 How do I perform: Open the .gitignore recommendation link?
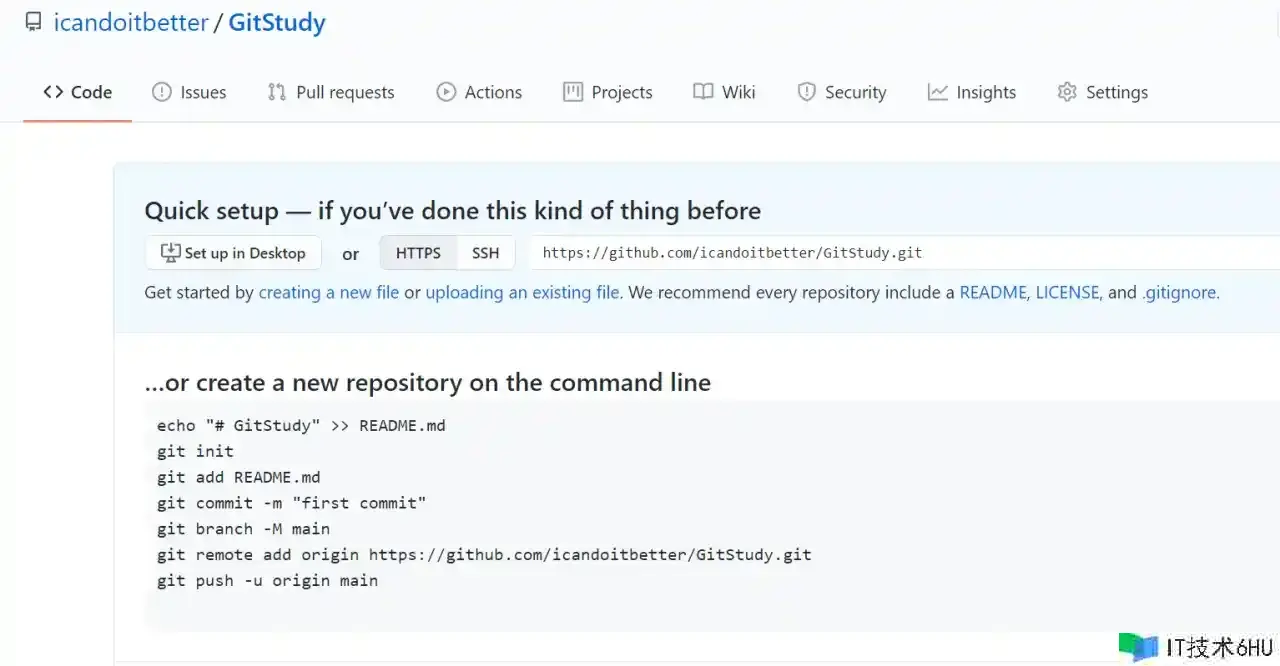1180,293
